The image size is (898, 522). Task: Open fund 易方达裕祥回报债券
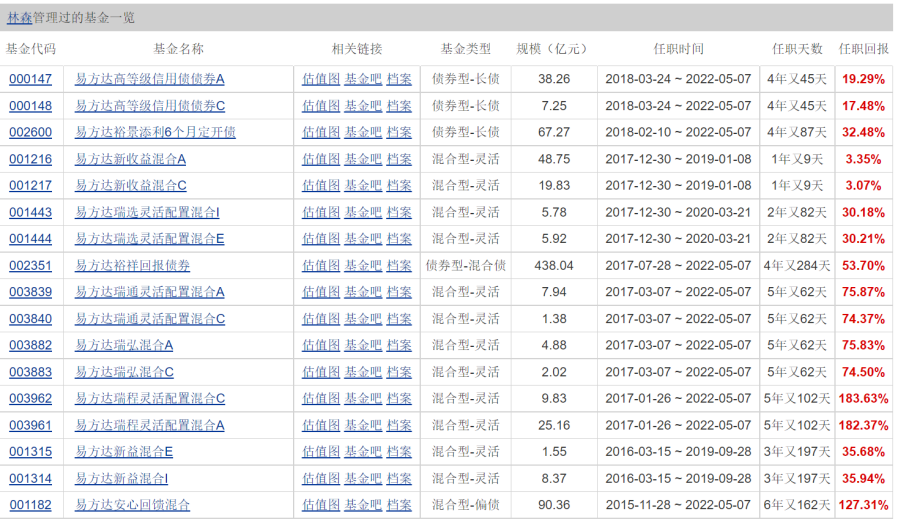tap(132, 266)
